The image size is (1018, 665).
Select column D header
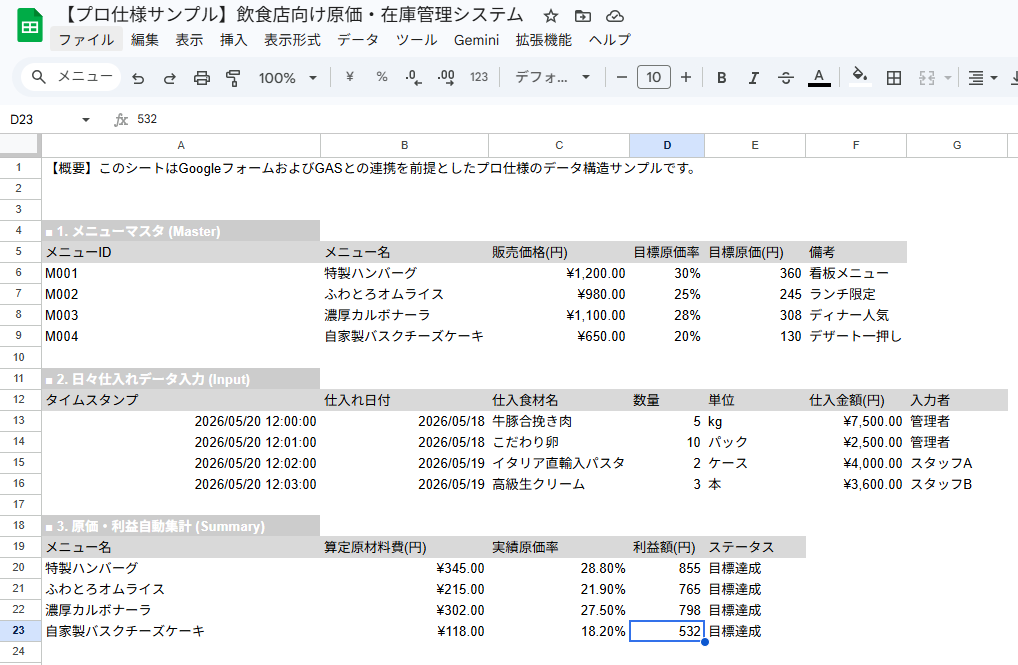[667, 145]
